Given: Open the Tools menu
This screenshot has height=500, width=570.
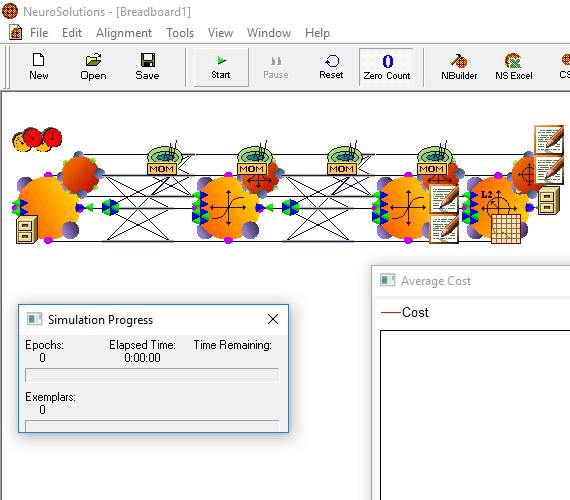Looking at the screenshot, I should point(180,33).
